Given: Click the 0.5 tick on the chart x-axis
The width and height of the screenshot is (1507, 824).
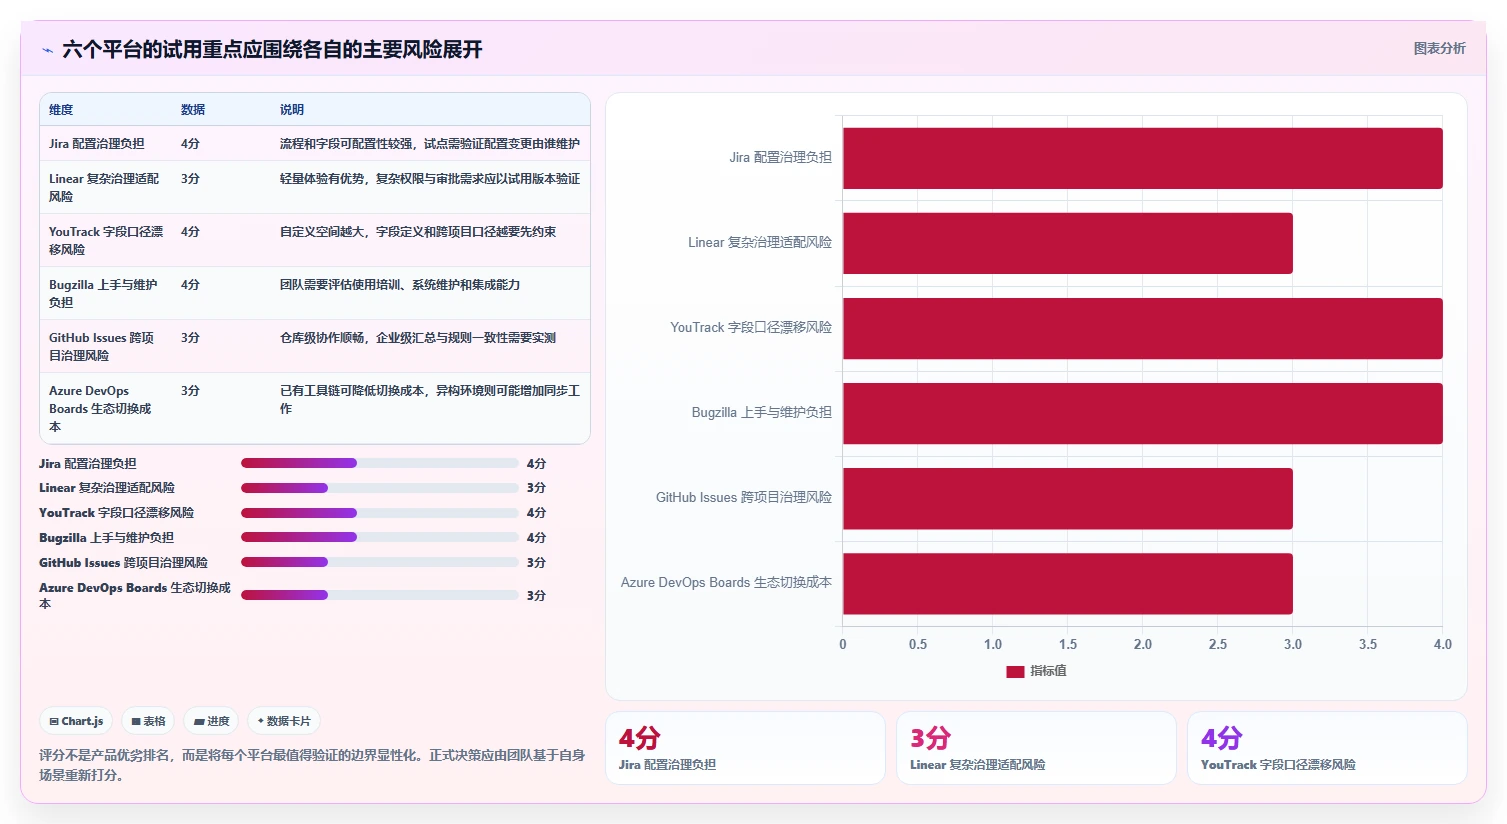Looking at the screenshot, I should coord(917,645).
